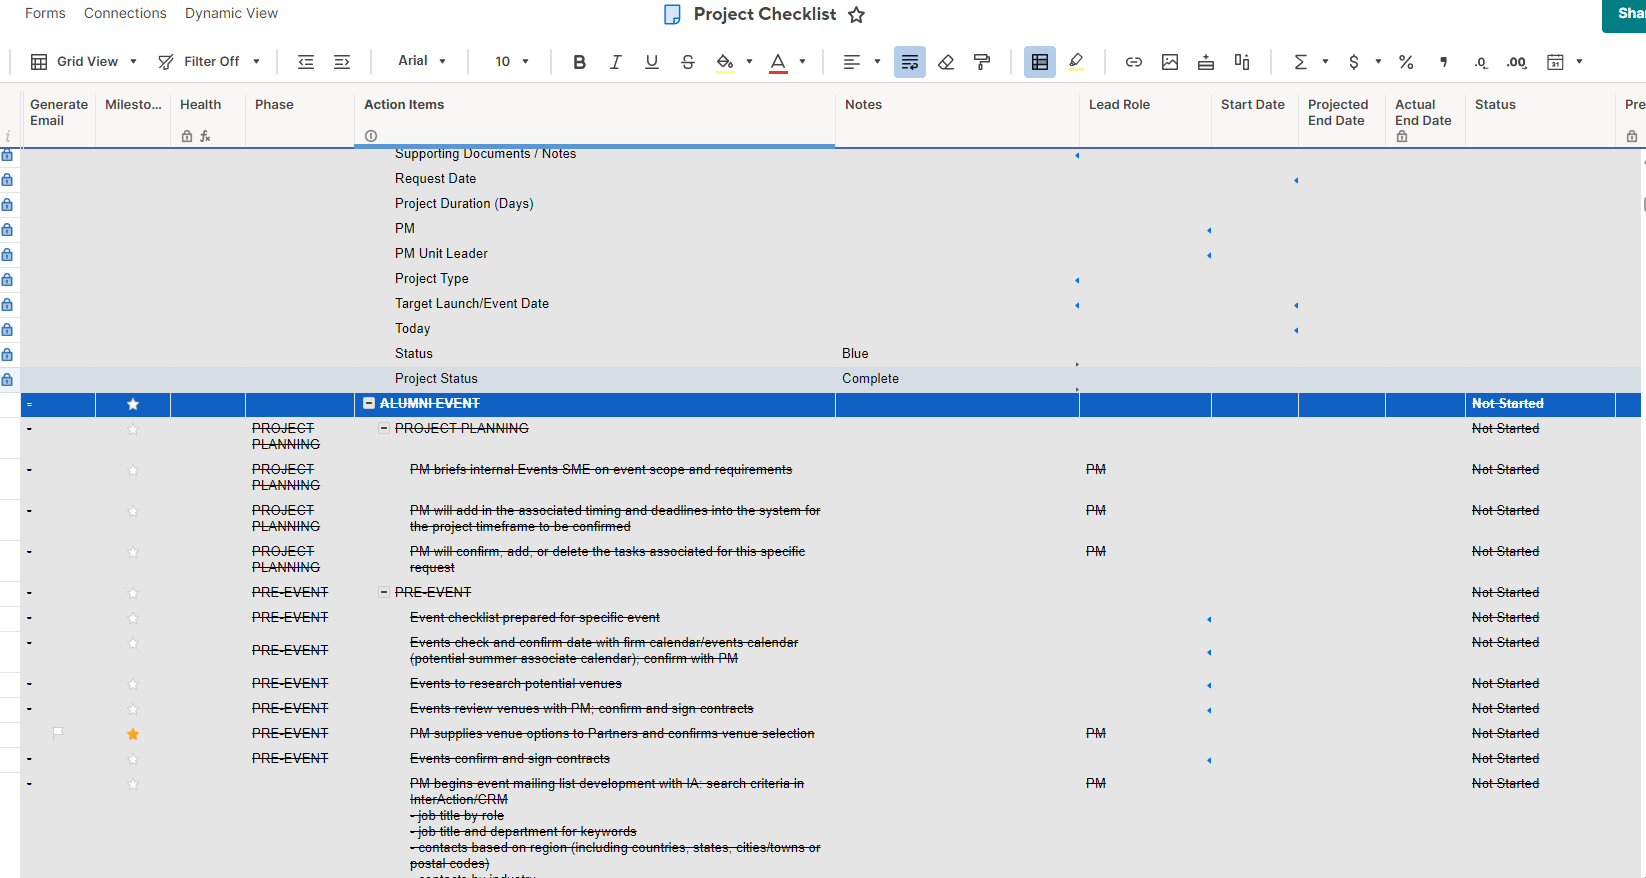Click the Status column header

pyautogui.click(x=1540, y=115)
